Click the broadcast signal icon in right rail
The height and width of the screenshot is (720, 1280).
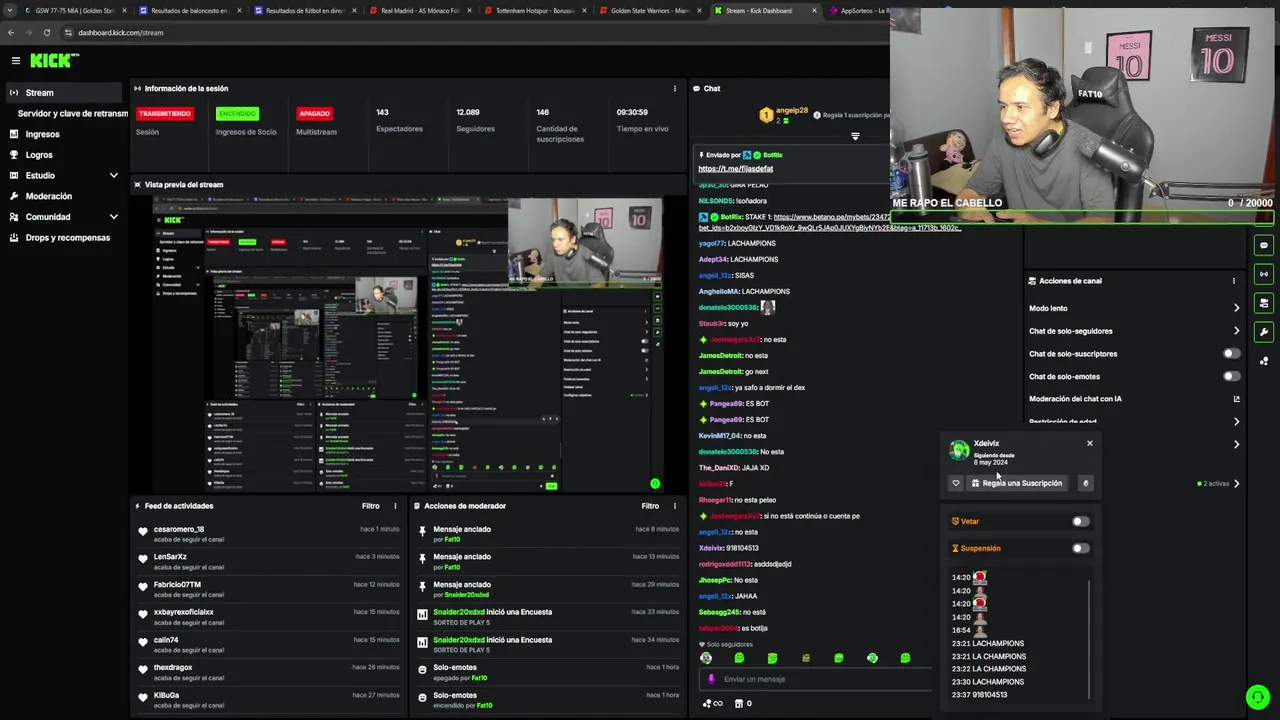1264,274
